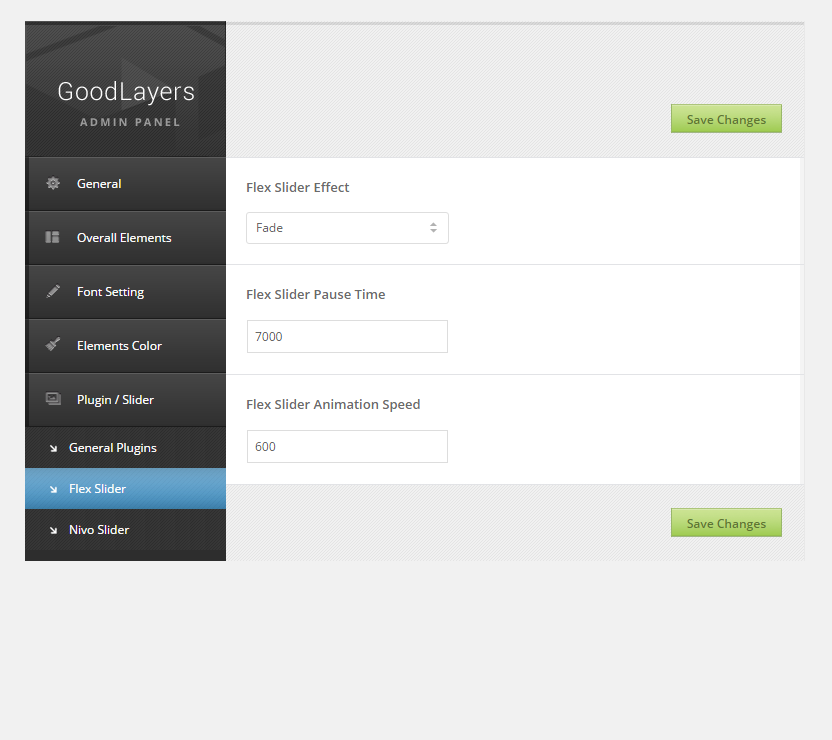Click the arrow icon beside Flex Slider
The width and height of the screenshot is (832, 740).
click(x=53, y=489)
